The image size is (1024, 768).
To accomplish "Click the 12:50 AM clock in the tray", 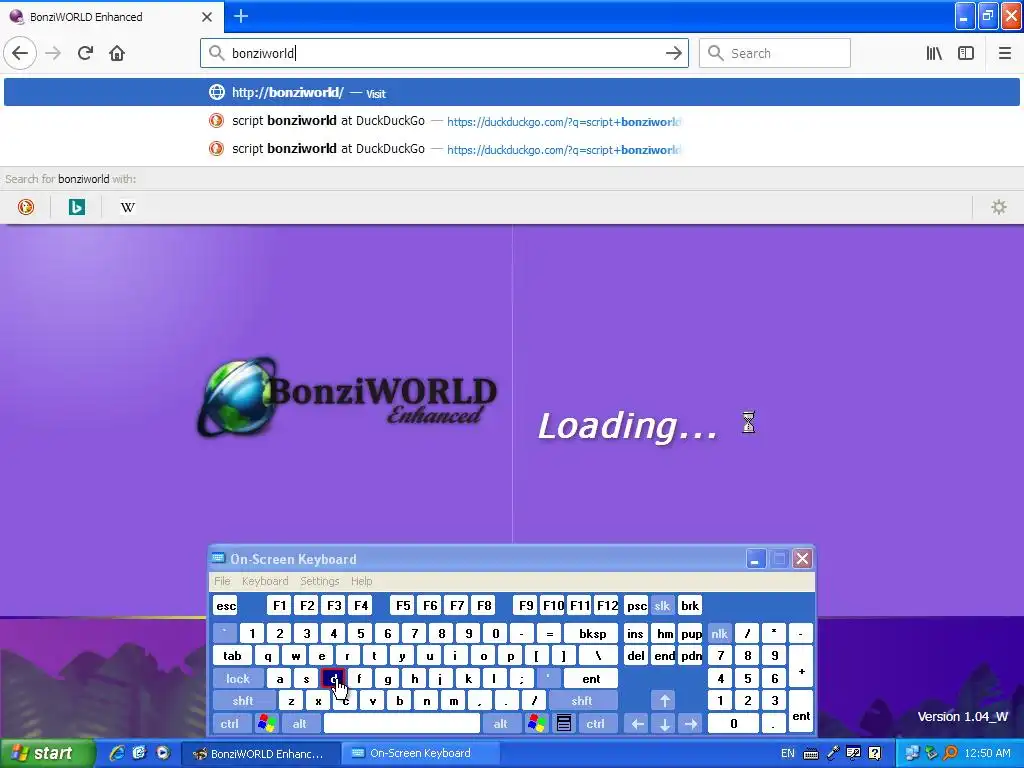I will 987,753.
